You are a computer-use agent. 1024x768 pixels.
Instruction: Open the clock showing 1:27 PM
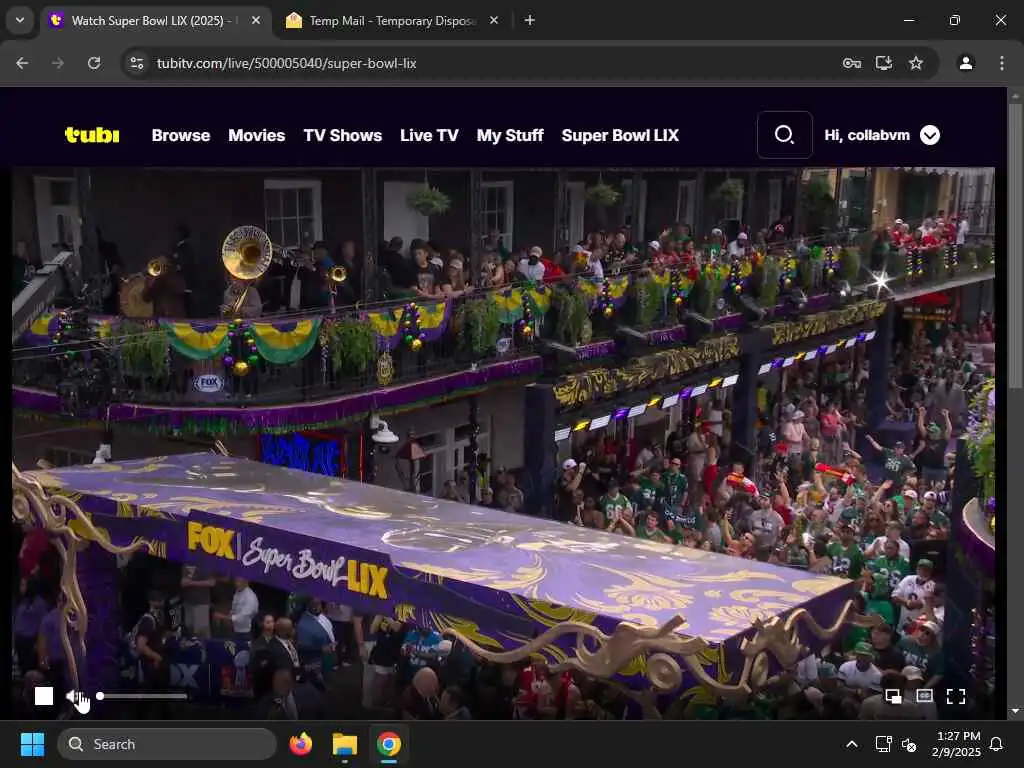click(957, 744)
